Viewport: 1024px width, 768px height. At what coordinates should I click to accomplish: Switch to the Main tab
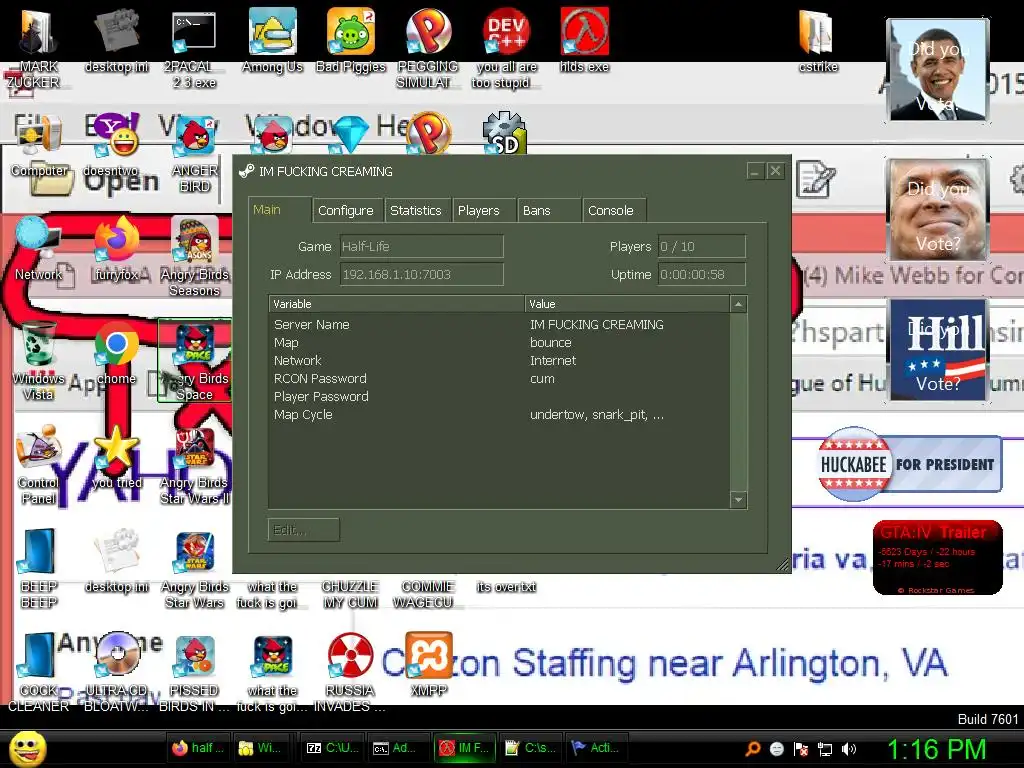[281, 210]
